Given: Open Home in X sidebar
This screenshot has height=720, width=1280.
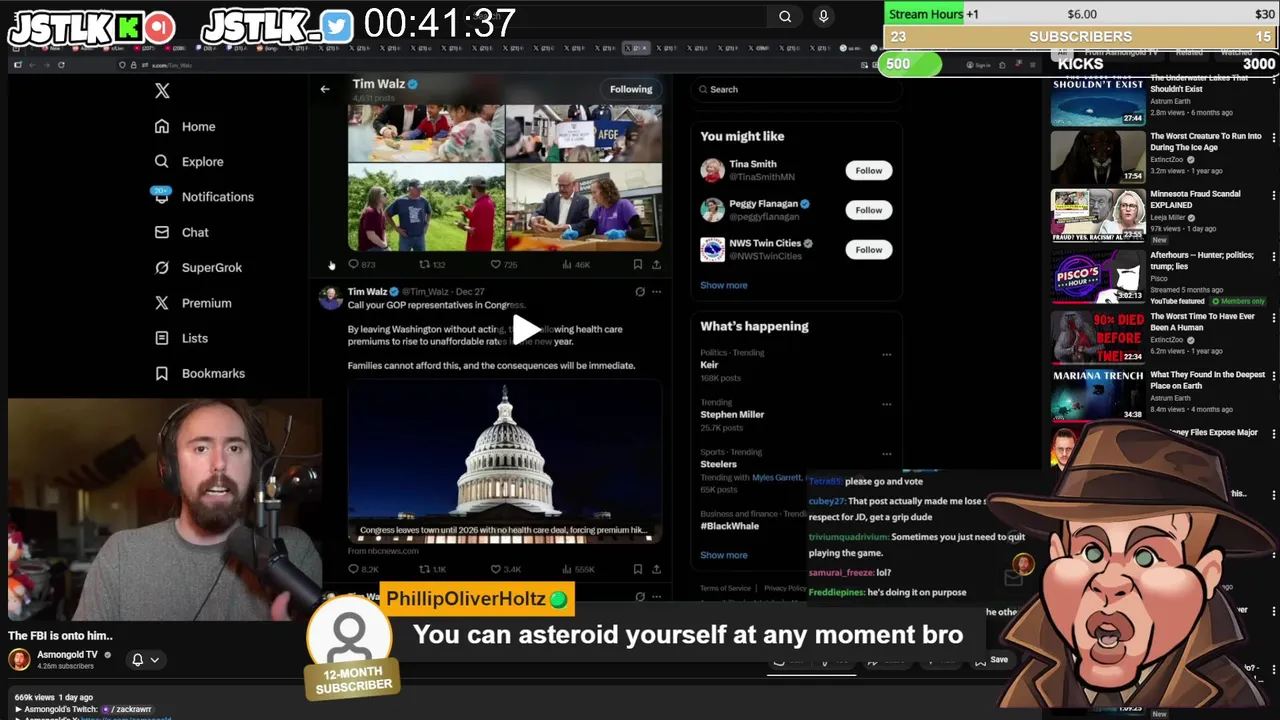Looking at the screenshot, I should tap(185, 127).
